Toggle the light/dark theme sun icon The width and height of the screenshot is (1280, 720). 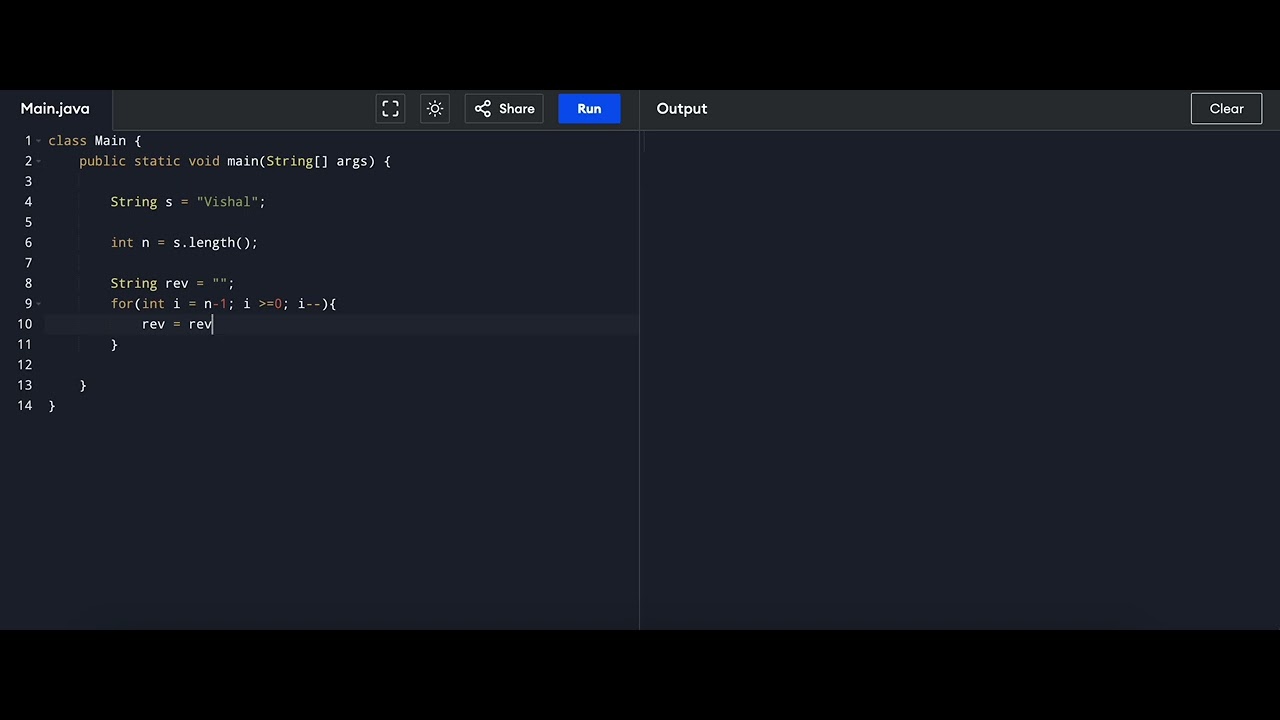[x=435, y=109]
